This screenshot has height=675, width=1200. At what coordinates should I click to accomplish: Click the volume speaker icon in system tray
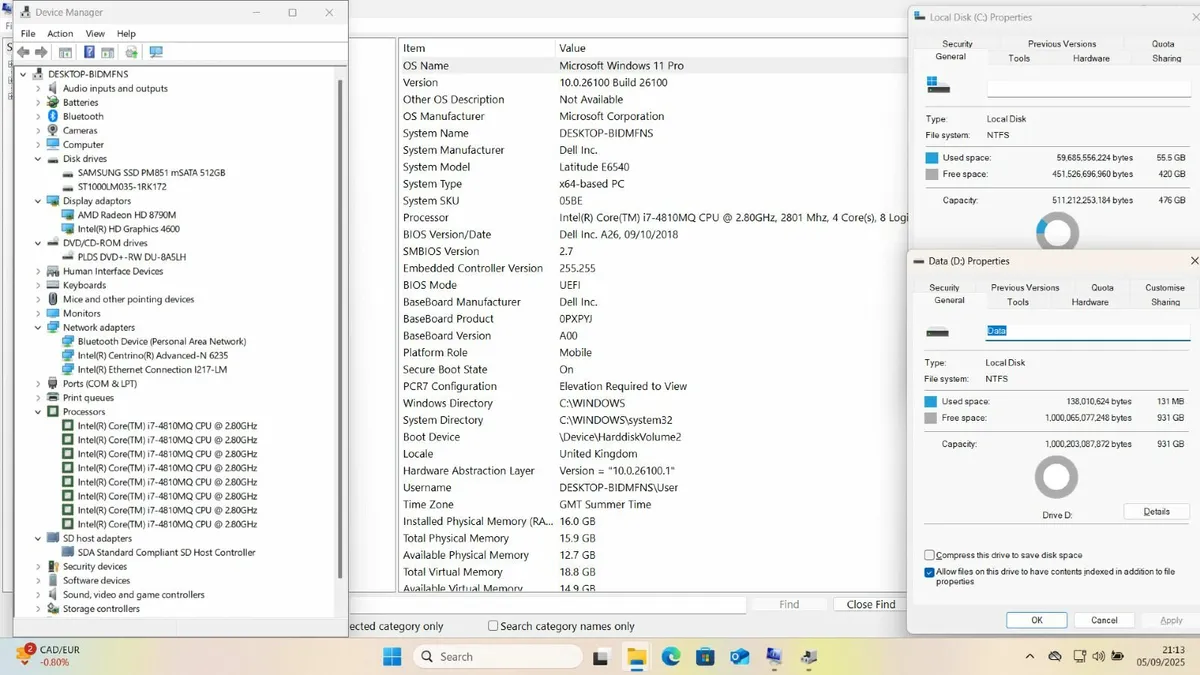[1100, 656]
